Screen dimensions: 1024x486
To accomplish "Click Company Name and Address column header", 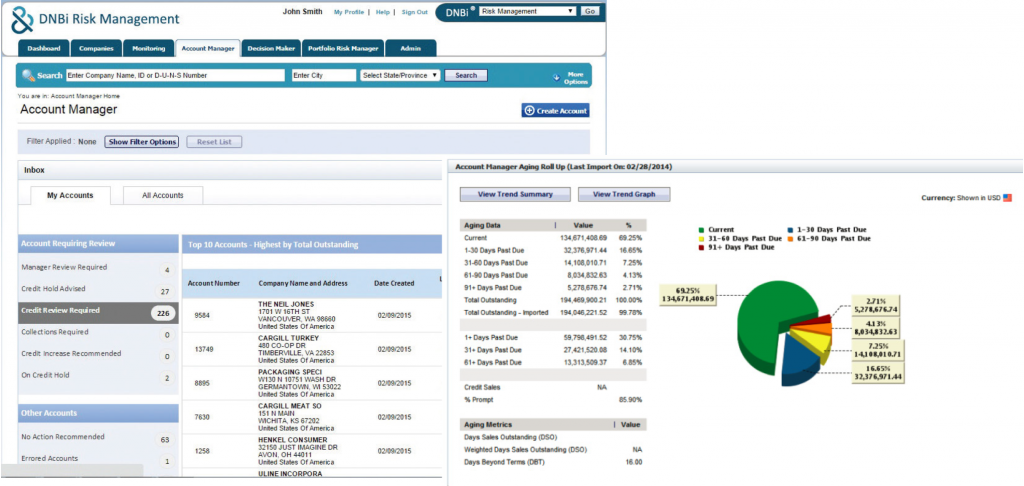I will (303, 284).
